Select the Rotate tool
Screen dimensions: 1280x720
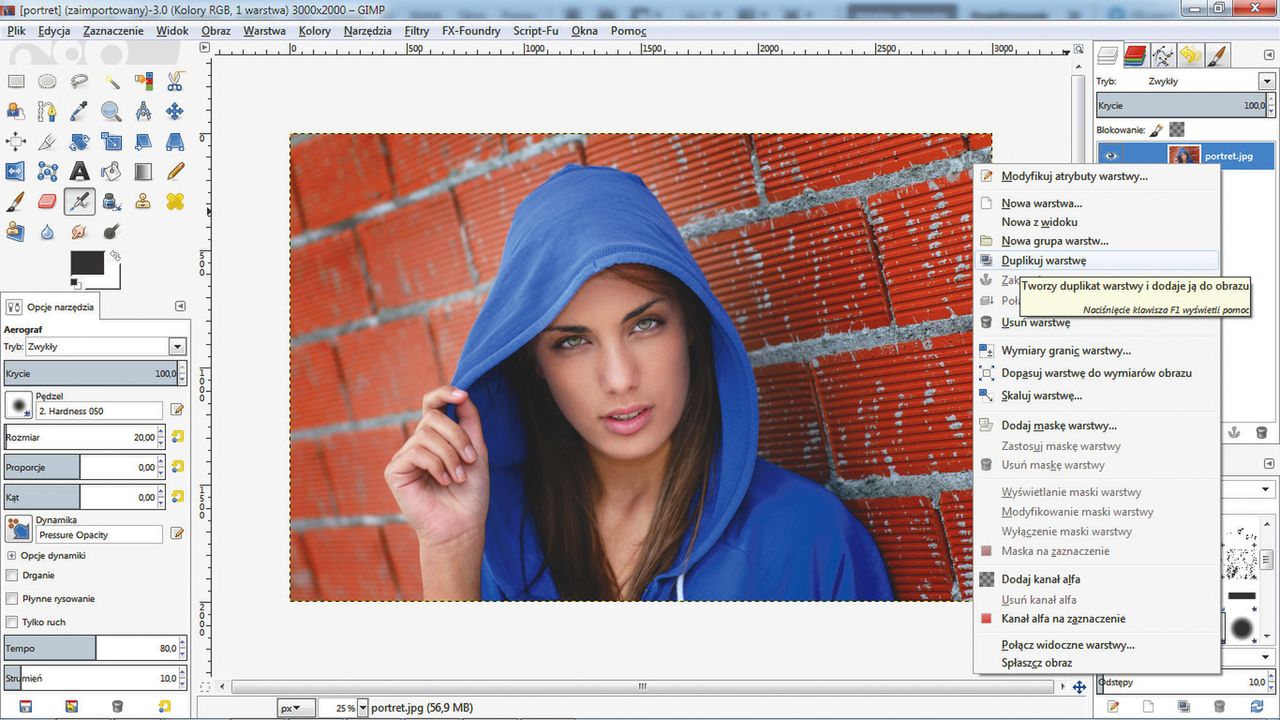pyautogui.click(x=79, y=141)
